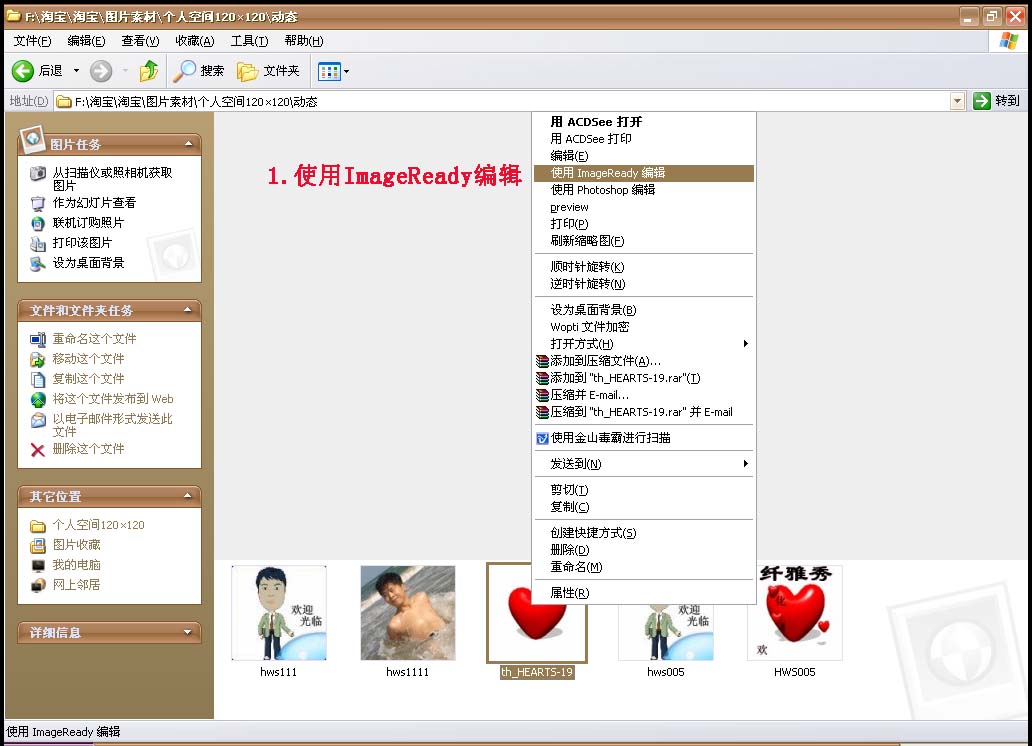Click the rename this file icon
Viewport: 1032px width, 746px height.
click(x=38, y=340)
